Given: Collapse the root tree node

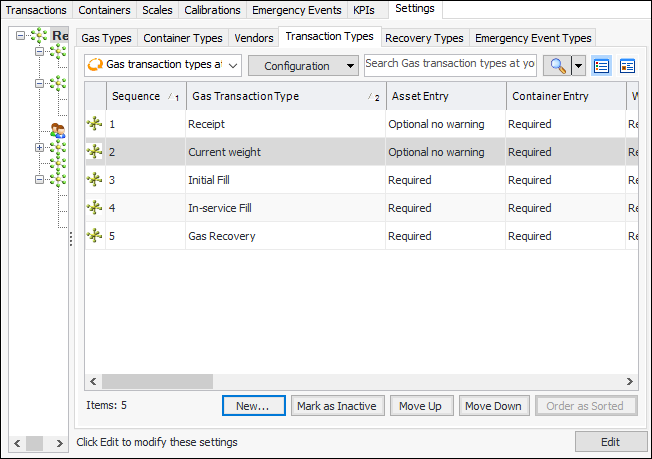Looking at the screenshot, I should tap(22, 35).
